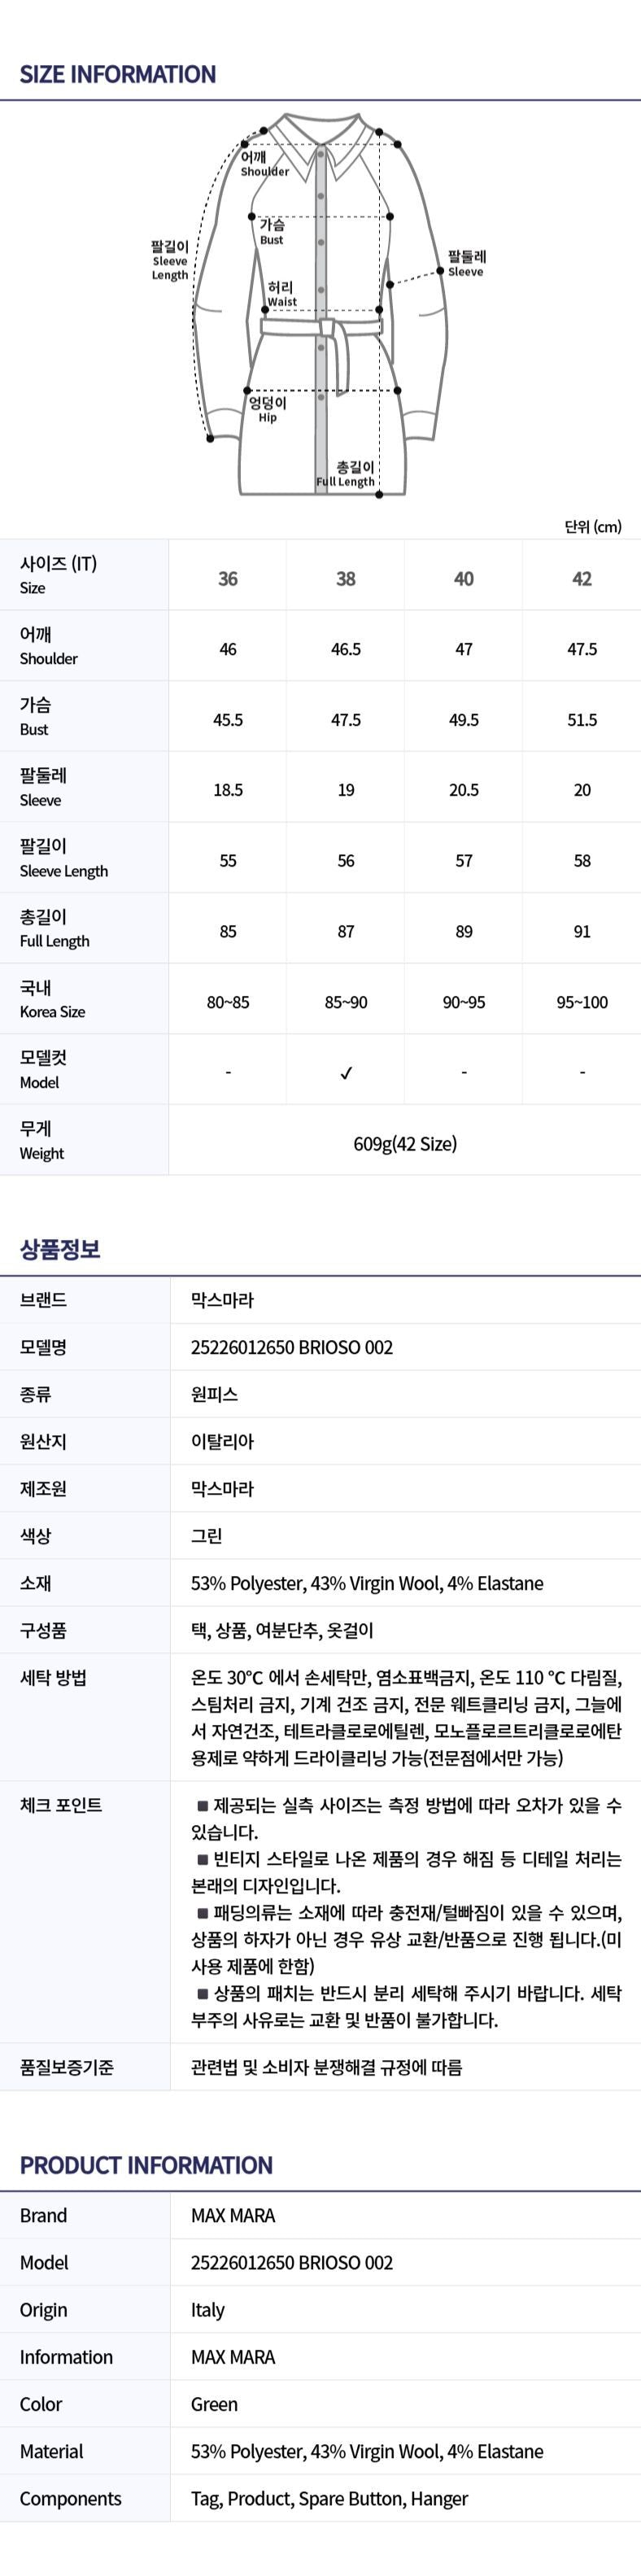Click the PRODUCT INFORMATION heading
This screenshot has height=2576, width=641.
pyautogui.click(x=146, y=2165)
